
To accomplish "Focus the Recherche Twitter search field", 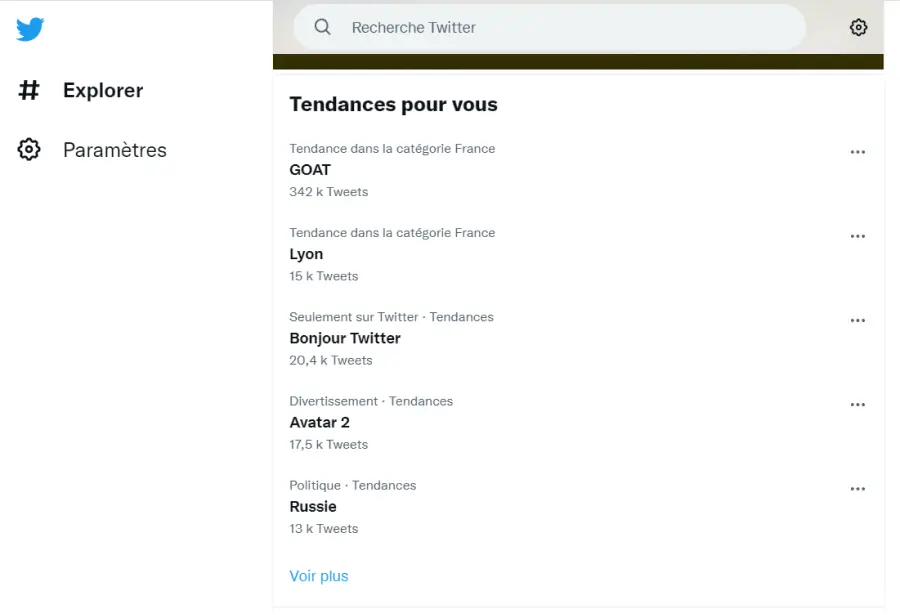I will point(549,27).
